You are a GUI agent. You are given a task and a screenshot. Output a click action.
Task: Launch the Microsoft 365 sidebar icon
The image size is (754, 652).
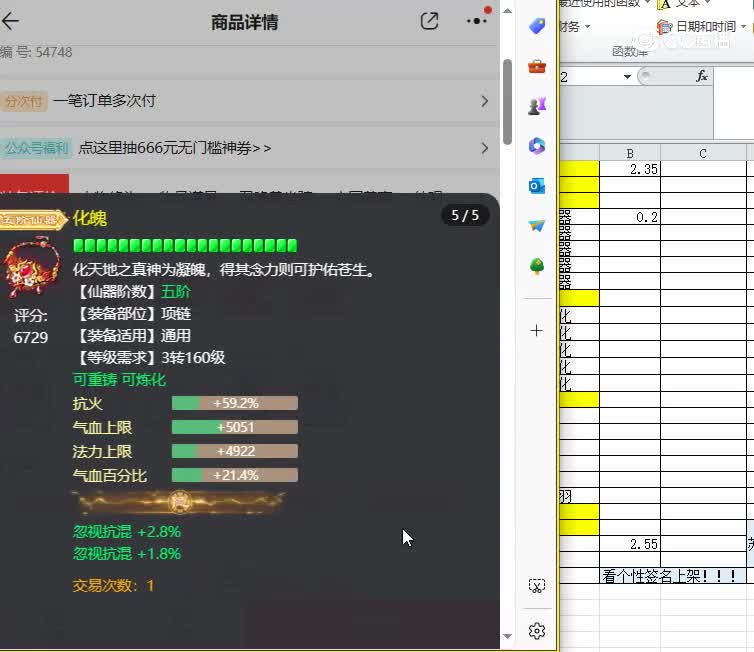tap(537, 146)
